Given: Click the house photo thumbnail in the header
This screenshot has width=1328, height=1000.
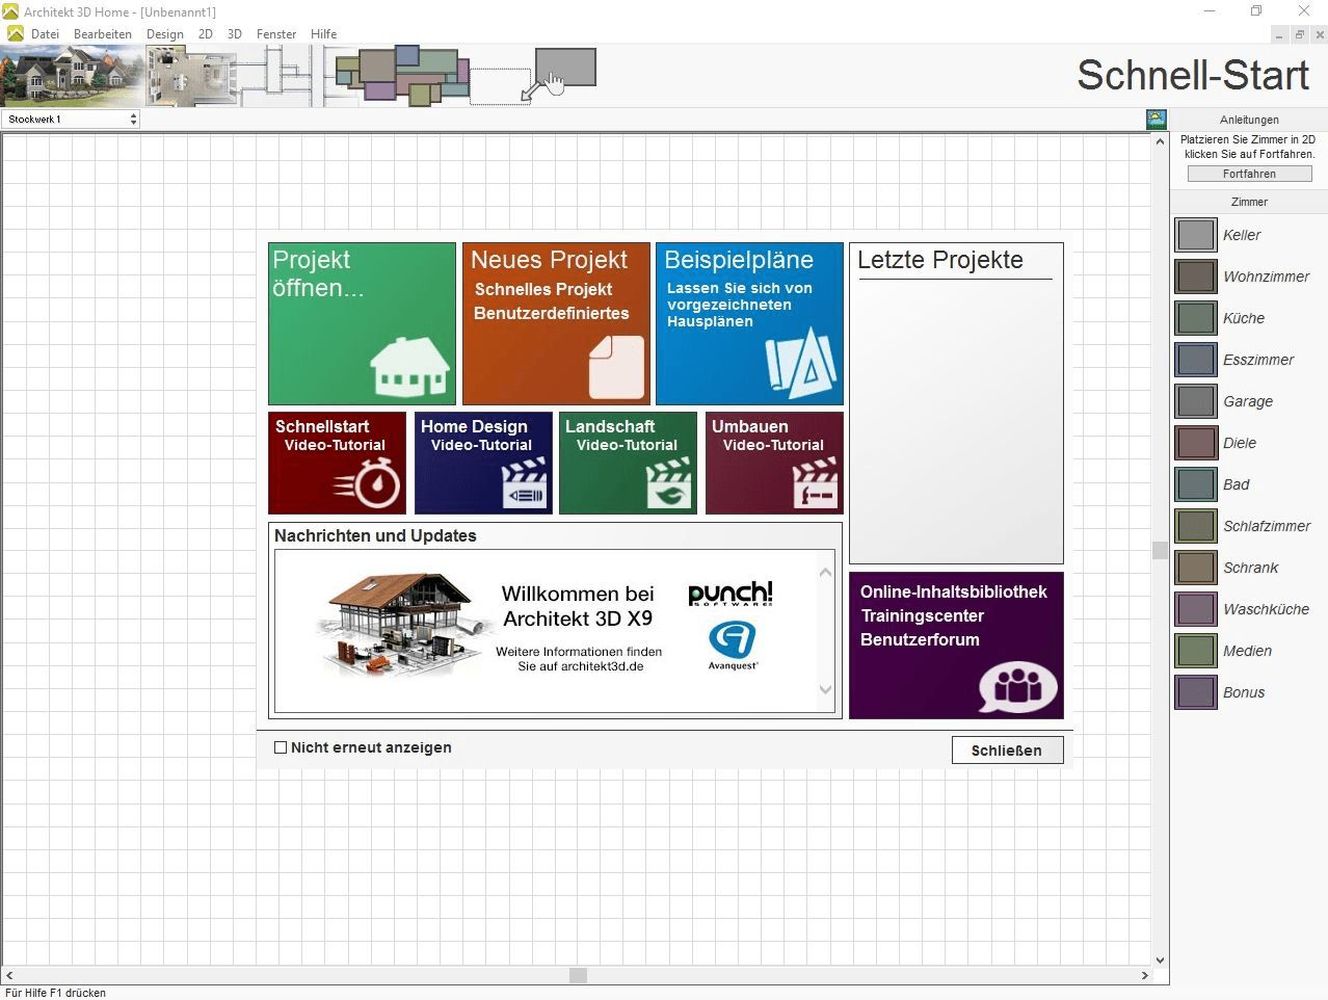Looking at the screenshot, I should tap(71, 76).
